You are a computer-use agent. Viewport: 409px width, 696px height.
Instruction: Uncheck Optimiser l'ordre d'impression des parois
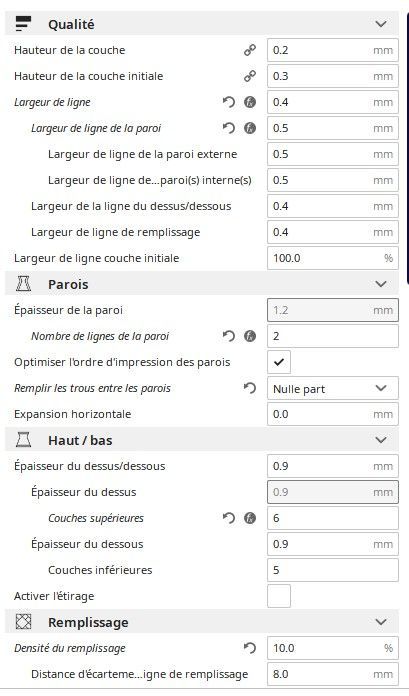coord(279,362)
